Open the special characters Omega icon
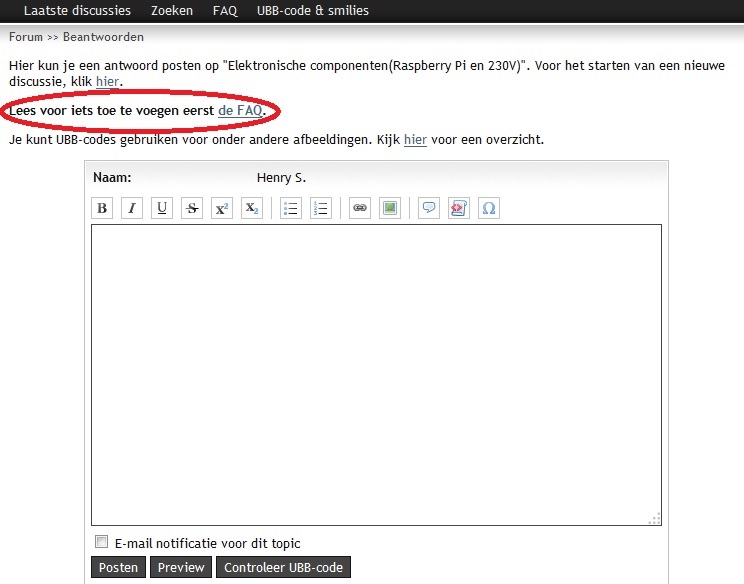This screenshot has height=584, width=744. [x=489, y=208]
